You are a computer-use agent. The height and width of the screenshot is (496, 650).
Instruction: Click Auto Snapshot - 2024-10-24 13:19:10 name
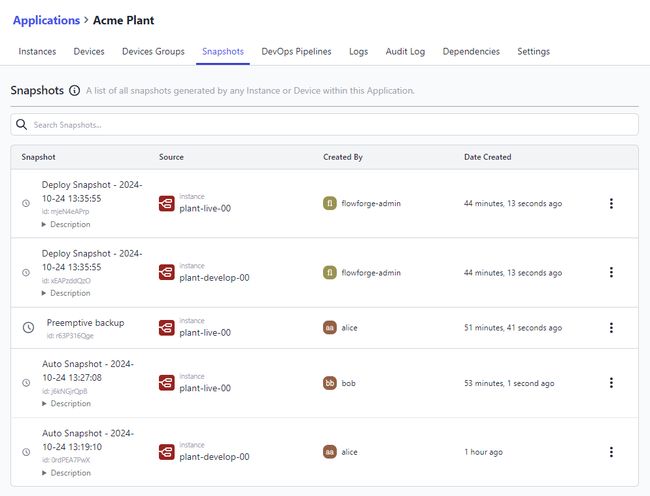[88, 440]
